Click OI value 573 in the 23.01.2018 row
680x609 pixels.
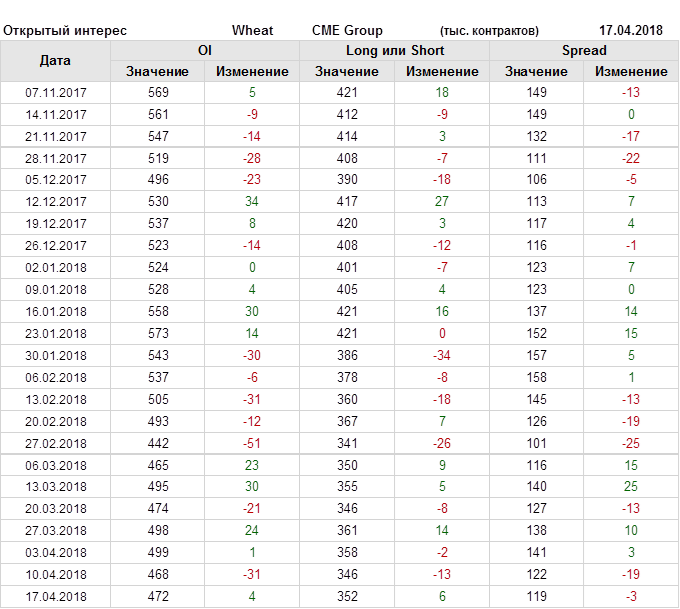click(x=157, y=333)
